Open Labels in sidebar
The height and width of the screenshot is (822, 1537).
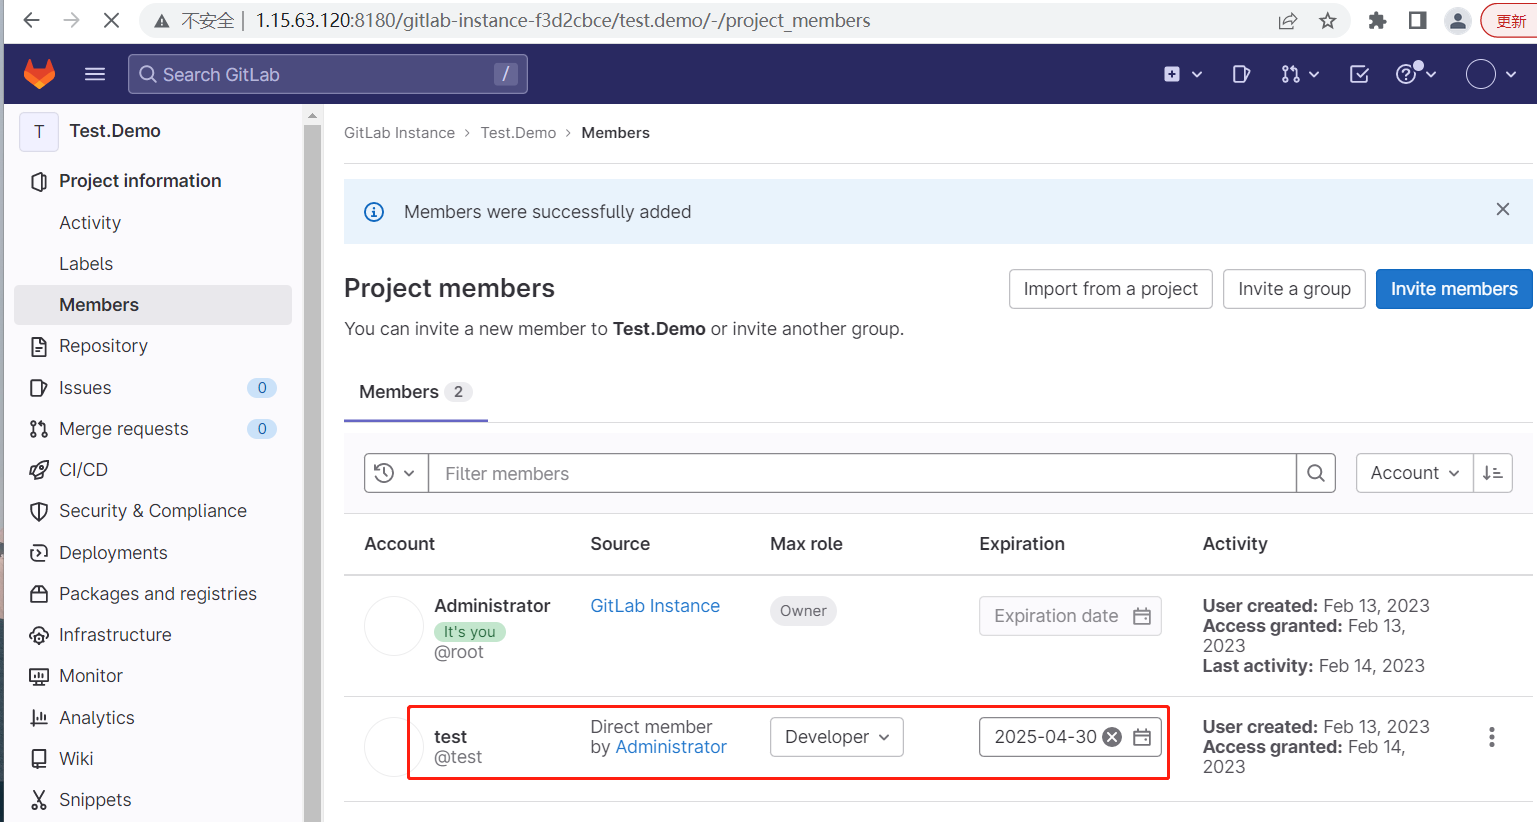86,264
